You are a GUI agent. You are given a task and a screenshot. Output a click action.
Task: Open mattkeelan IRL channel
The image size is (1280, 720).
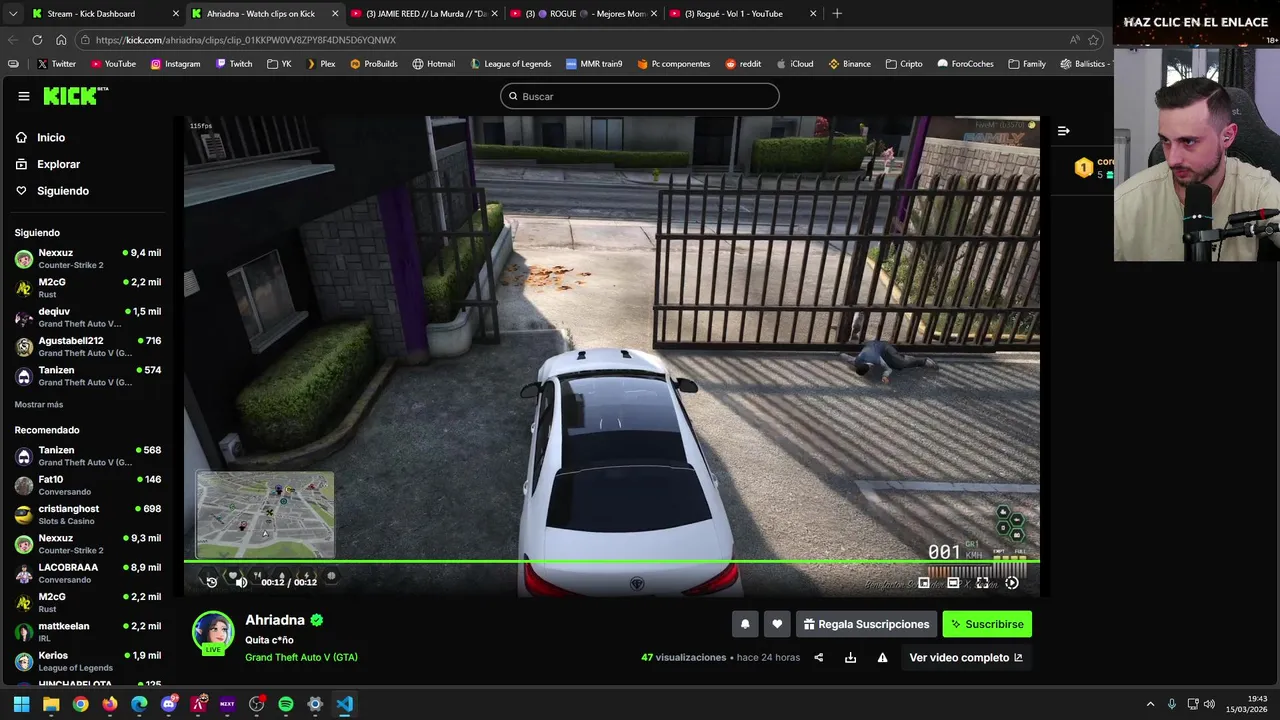pyautogui.click(x=88, y=631)
